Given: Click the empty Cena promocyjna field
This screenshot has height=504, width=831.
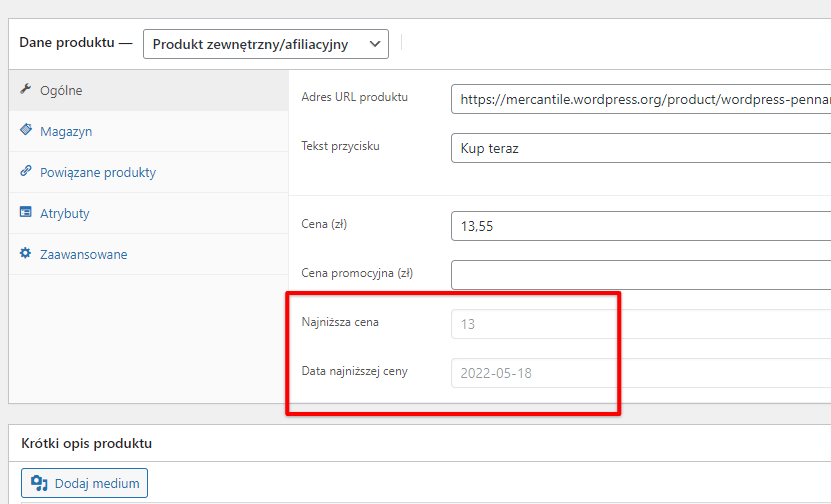Looking at the screenshot, I should [x=641, y=275].
